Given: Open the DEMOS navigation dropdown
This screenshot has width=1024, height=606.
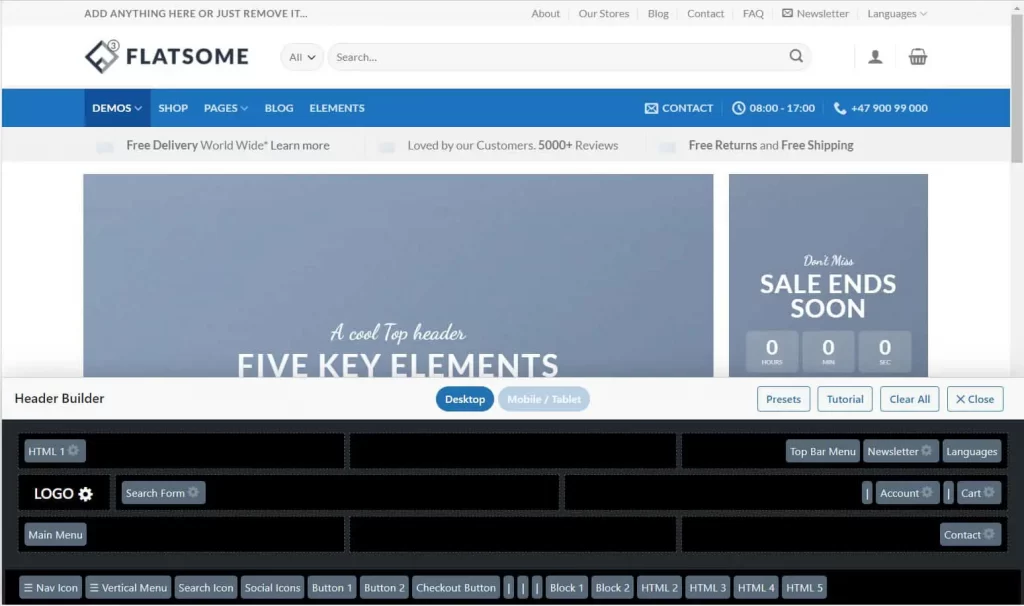Looking at the screenshot, I should pyautogui.click(x=116, y=107).
